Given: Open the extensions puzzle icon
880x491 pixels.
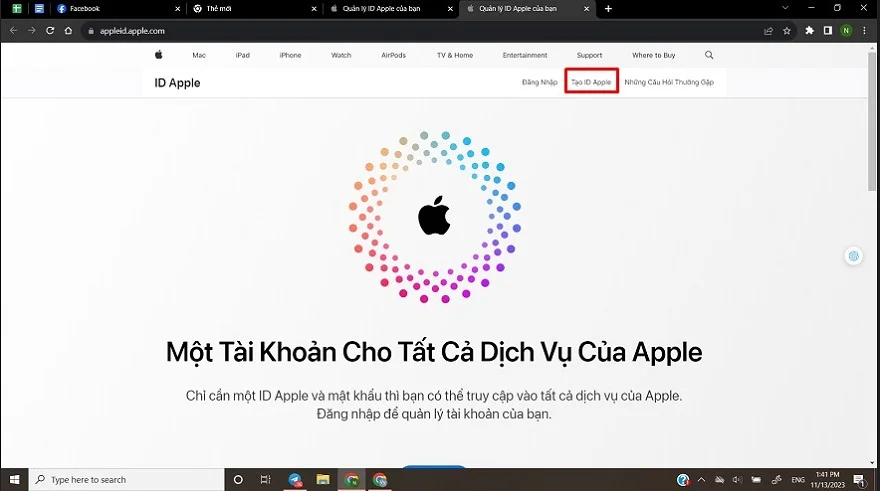Looking at the screenshot, I should click(x=809, y=31).
